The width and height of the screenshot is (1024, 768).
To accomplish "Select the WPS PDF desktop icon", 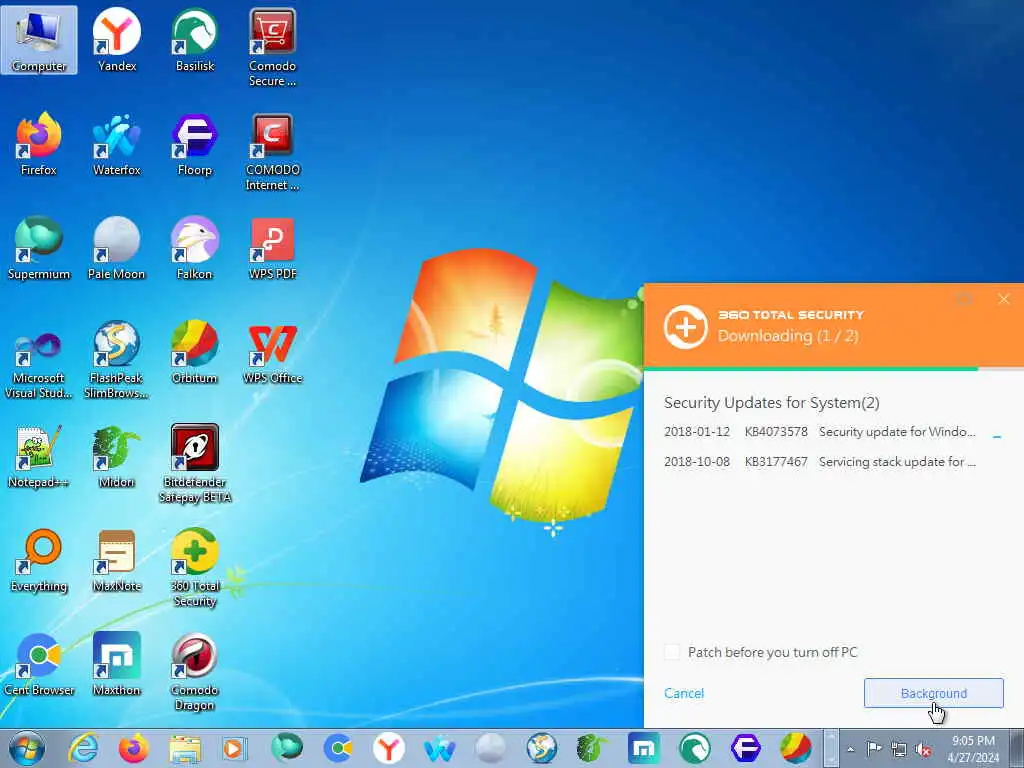I will tap(272, 248).
